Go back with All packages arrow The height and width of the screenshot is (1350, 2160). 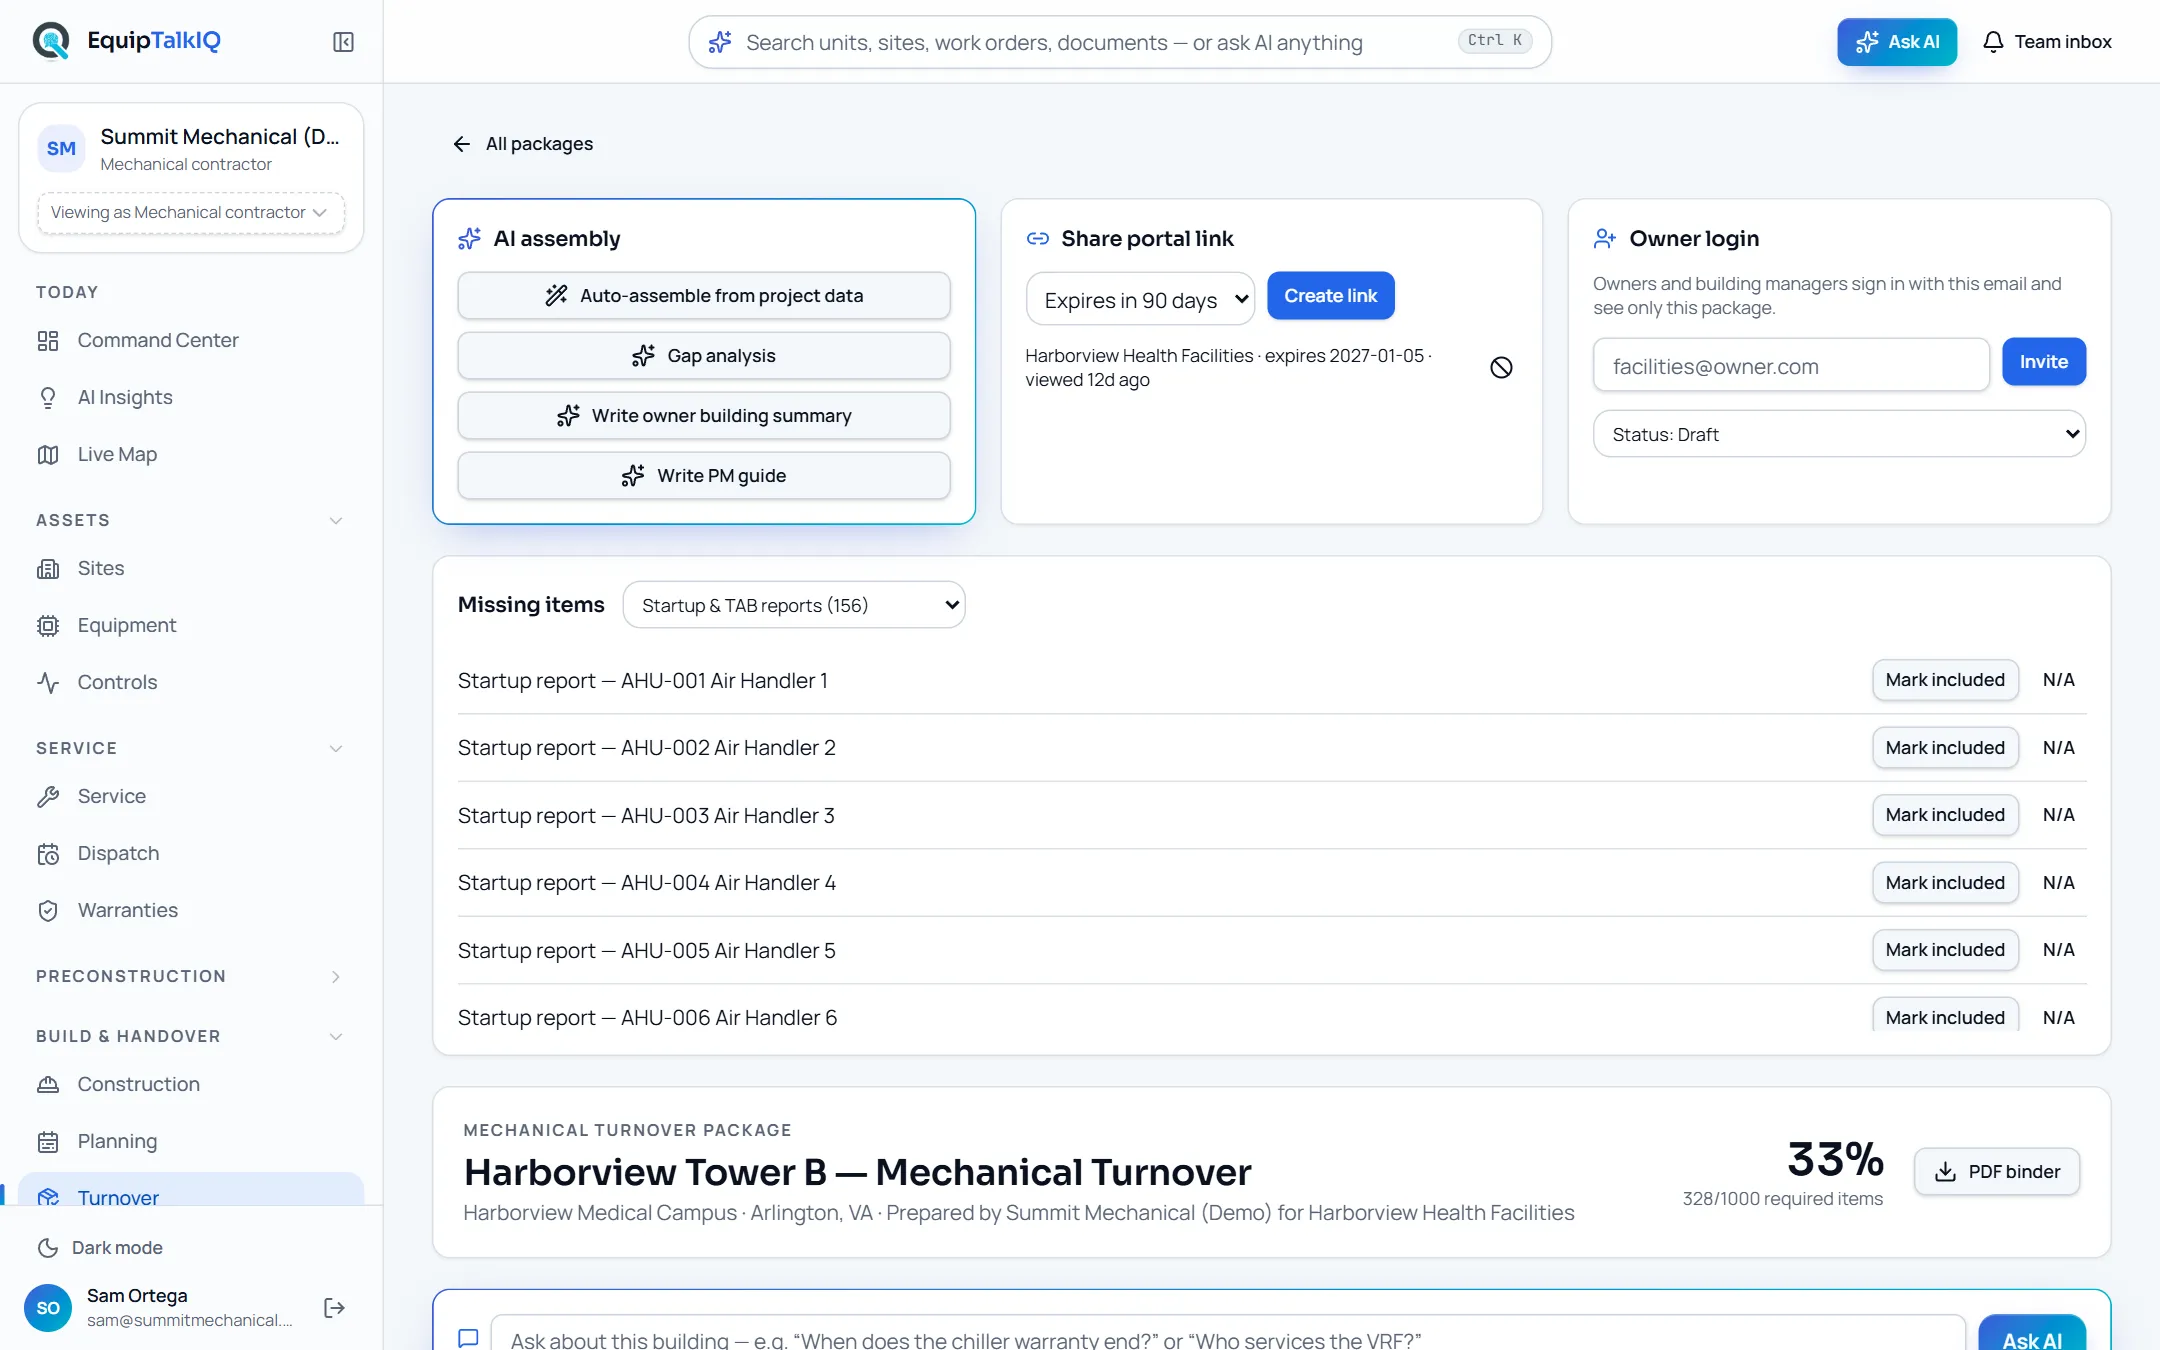(521, 144)
